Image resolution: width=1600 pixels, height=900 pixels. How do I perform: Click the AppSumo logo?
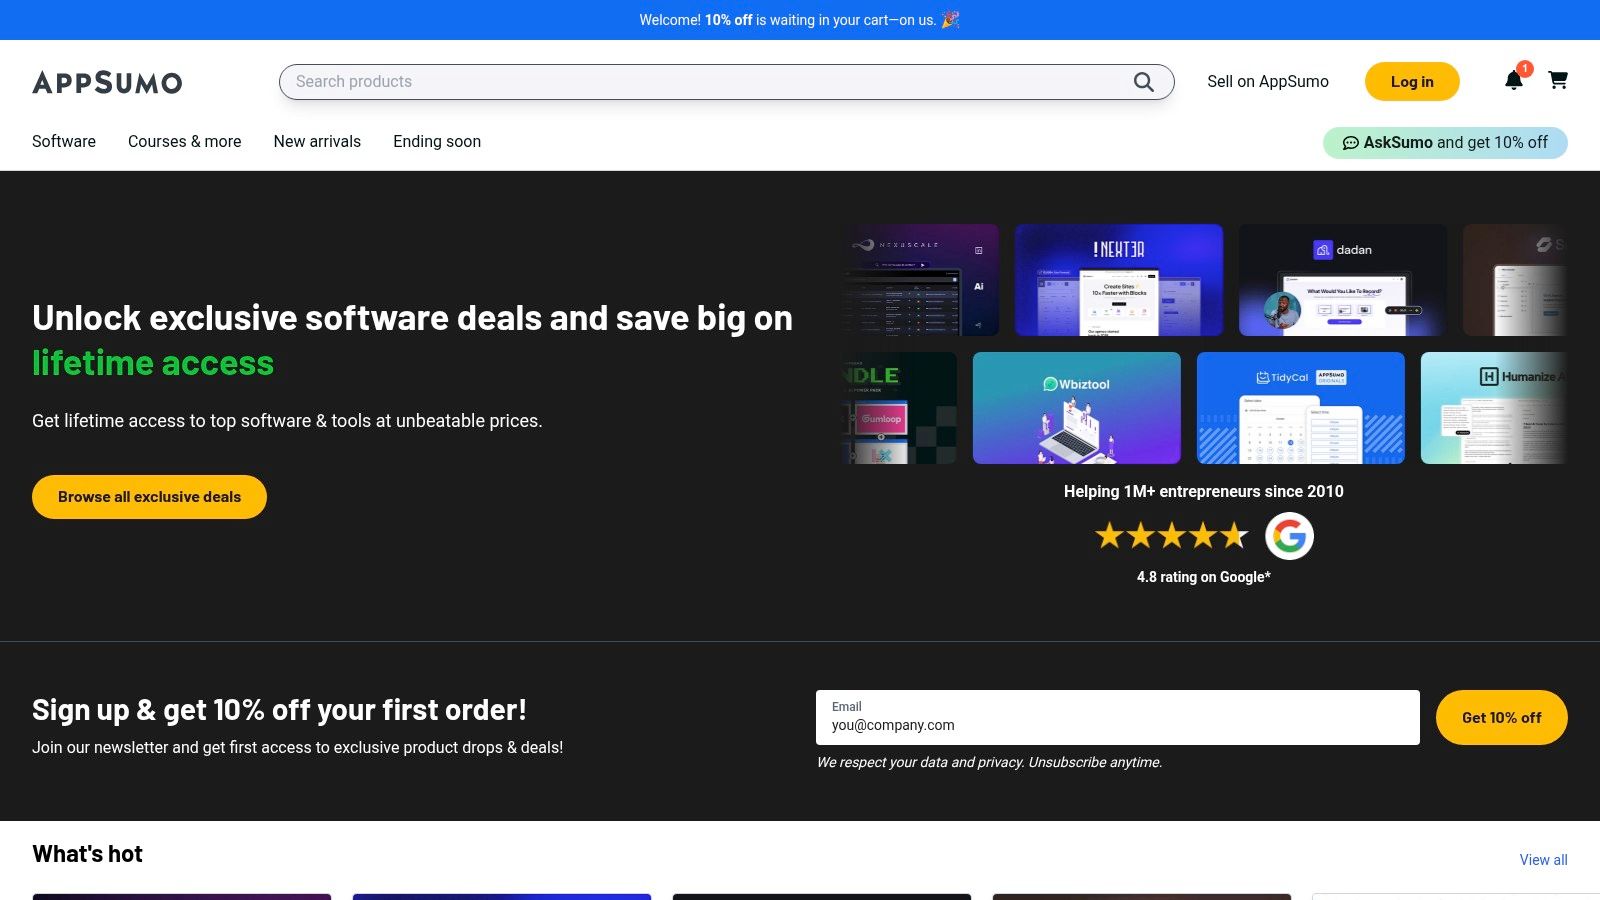click(x=107, y=82)
